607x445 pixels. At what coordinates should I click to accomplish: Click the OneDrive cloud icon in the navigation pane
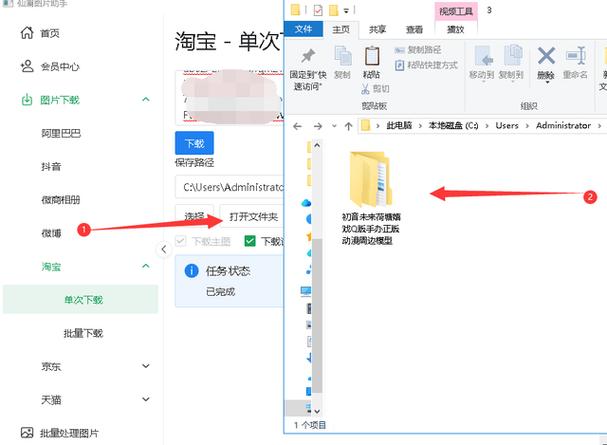coord(306,202)
